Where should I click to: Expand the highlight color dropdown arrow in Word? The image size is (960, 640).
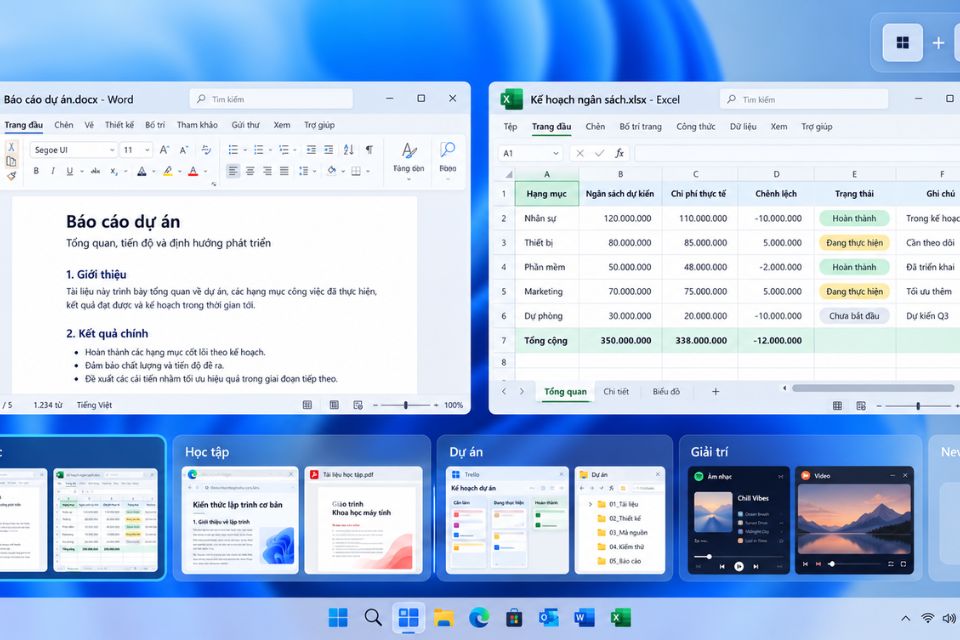point(180,171)
